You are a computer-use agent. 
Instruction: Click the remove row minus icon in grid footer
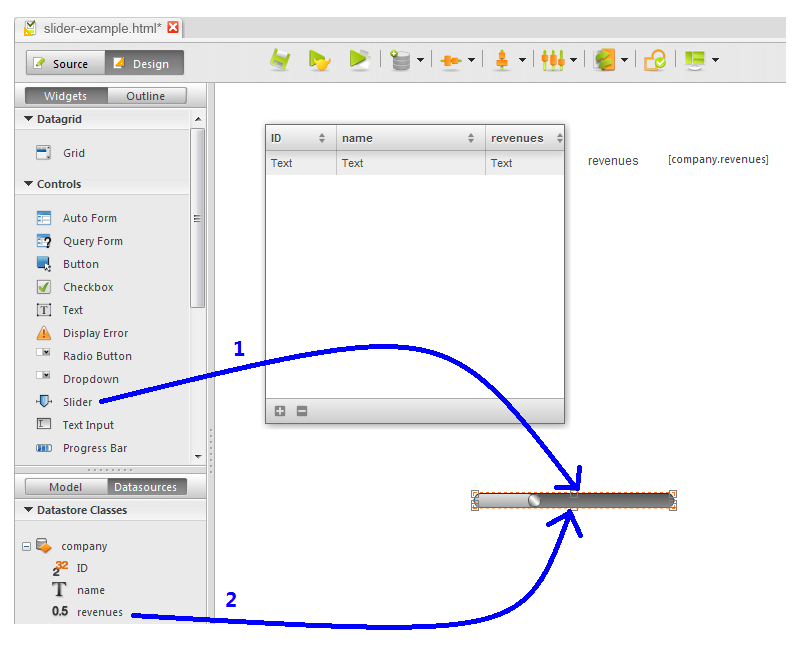[302, 411]
